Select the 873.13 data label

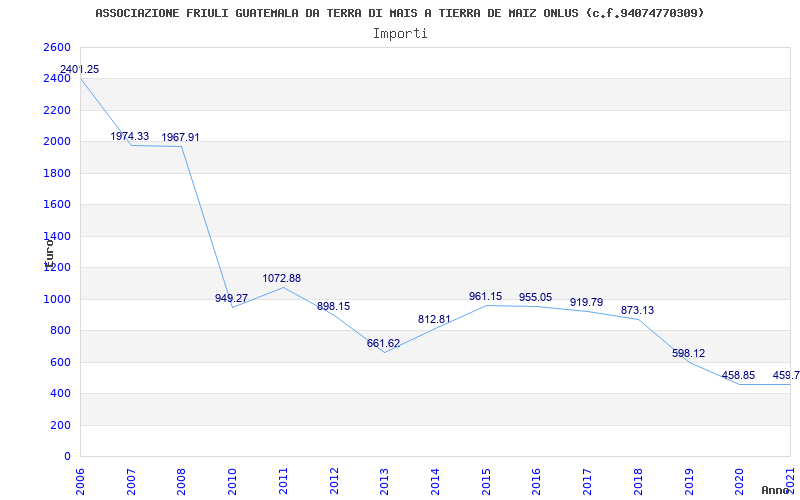tap(637, 310)
